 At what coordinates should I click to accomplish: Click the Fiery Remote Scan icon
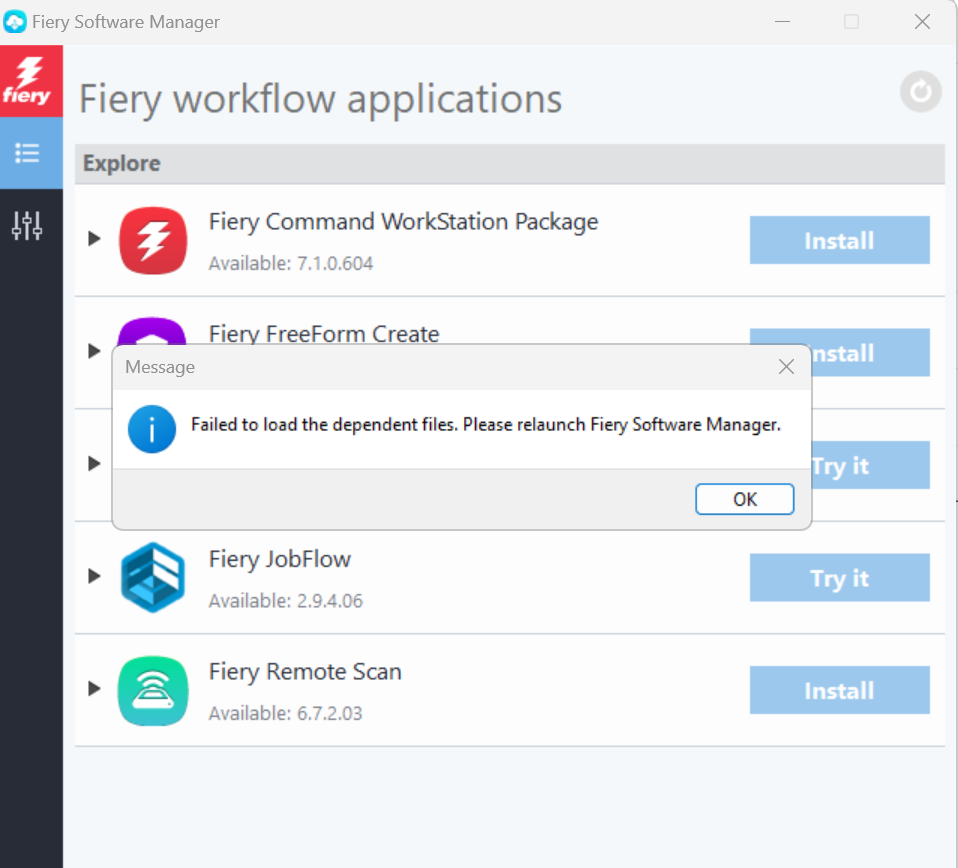153,690
